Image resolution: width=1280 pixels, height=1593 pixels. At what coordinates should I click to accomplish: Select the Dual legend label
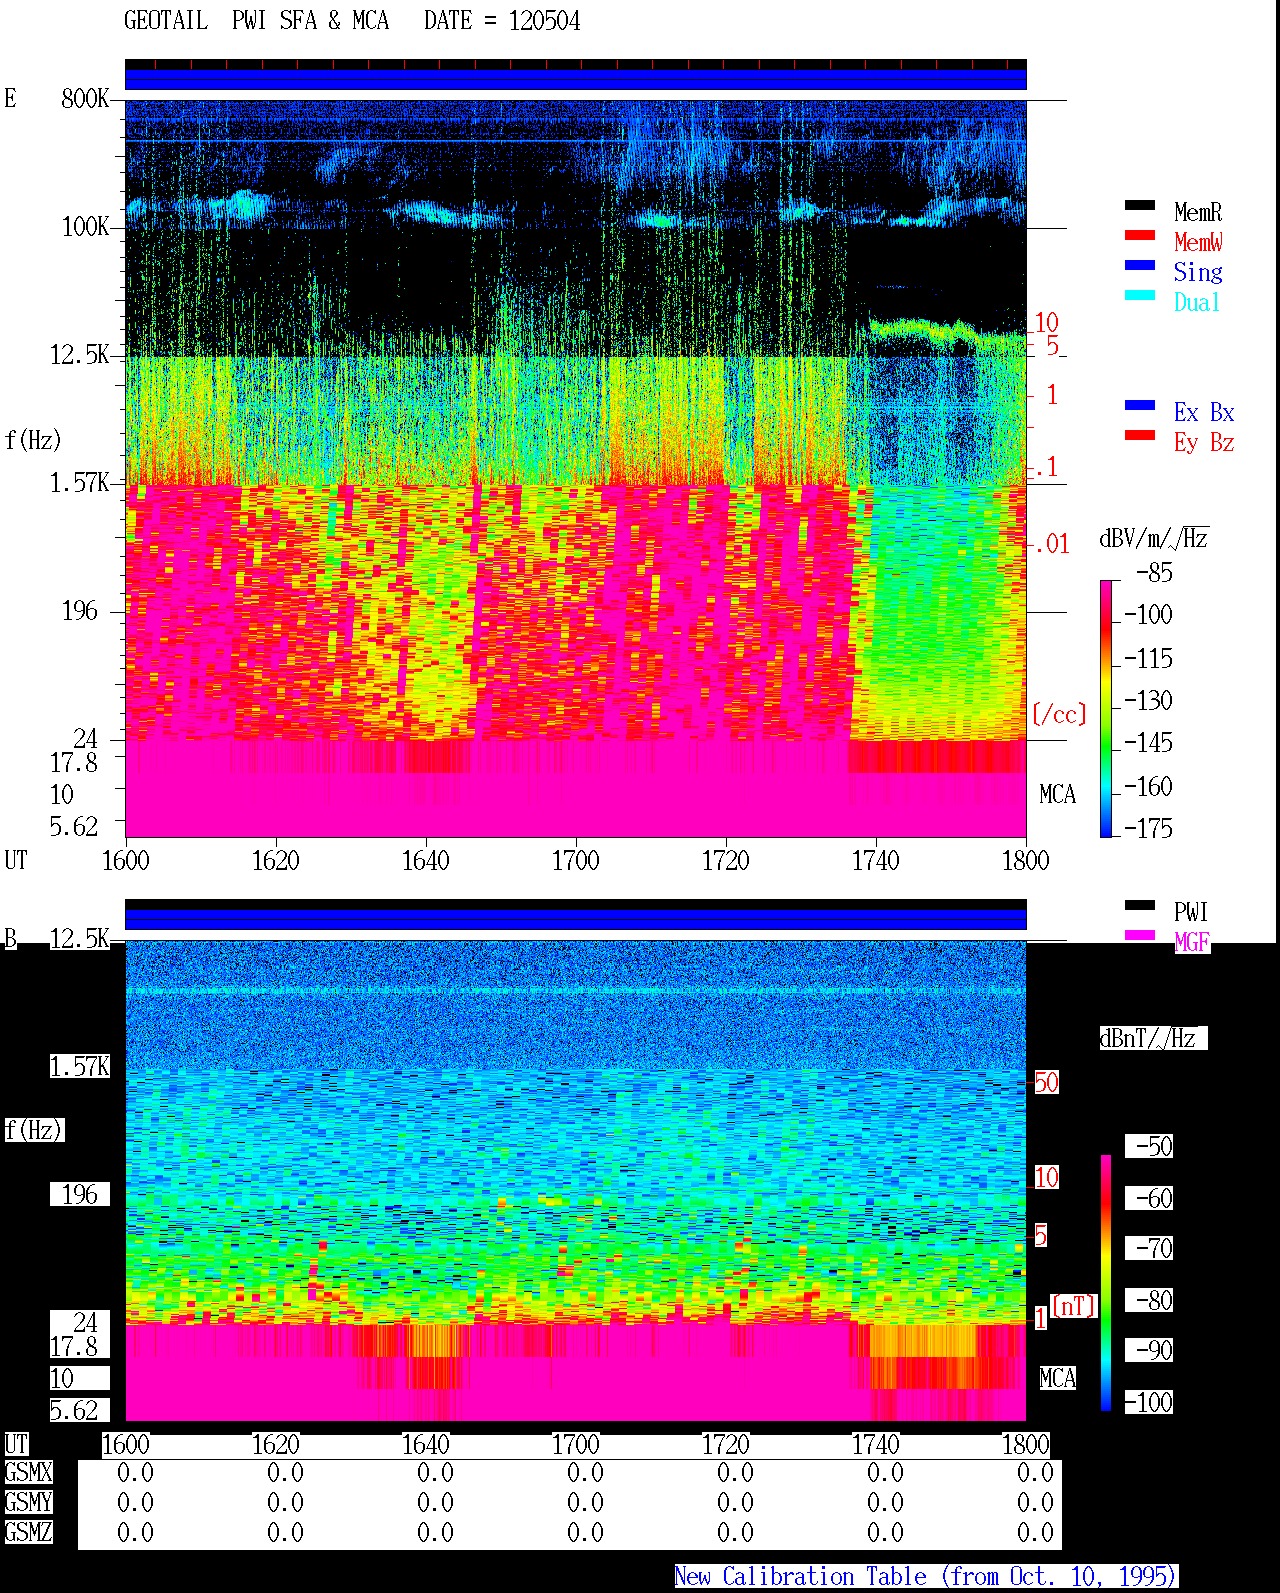[1198, 302]
